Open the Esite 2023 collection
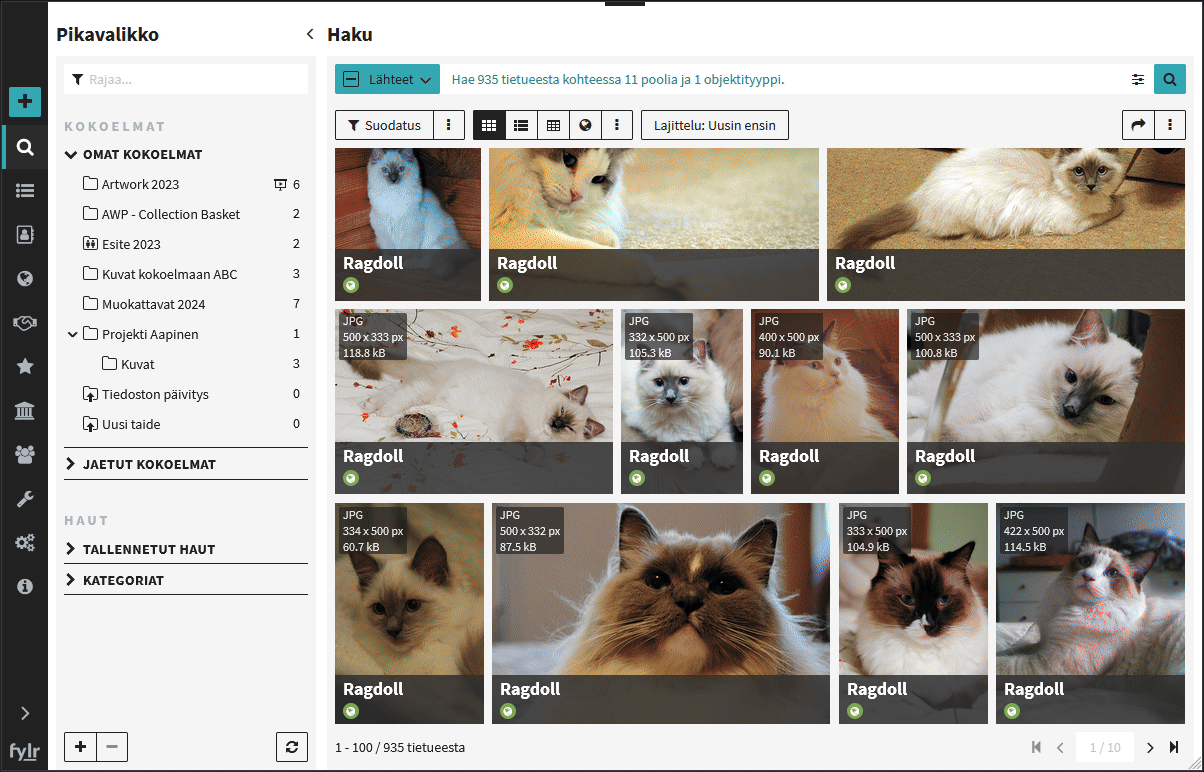1204x772 pixels. click(x=131, y=244)
